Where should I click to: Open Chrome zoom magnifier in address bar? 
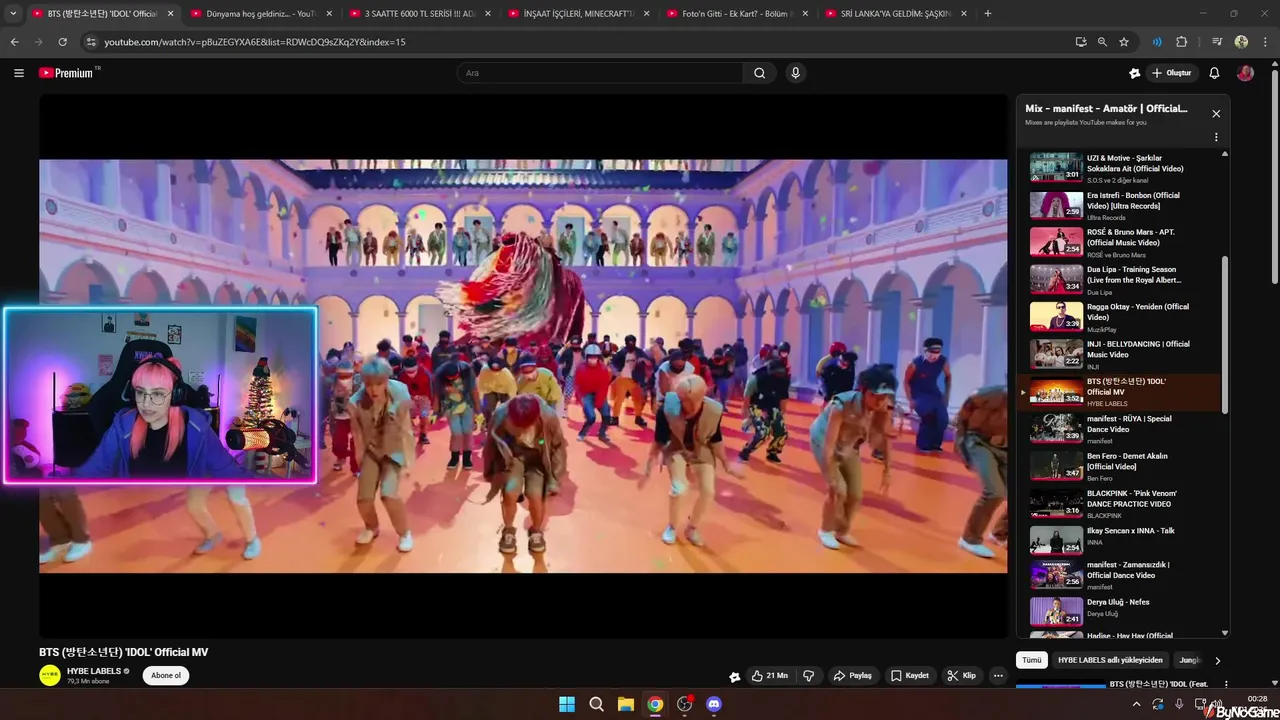pyautogui.click(x=1102, y=42)
